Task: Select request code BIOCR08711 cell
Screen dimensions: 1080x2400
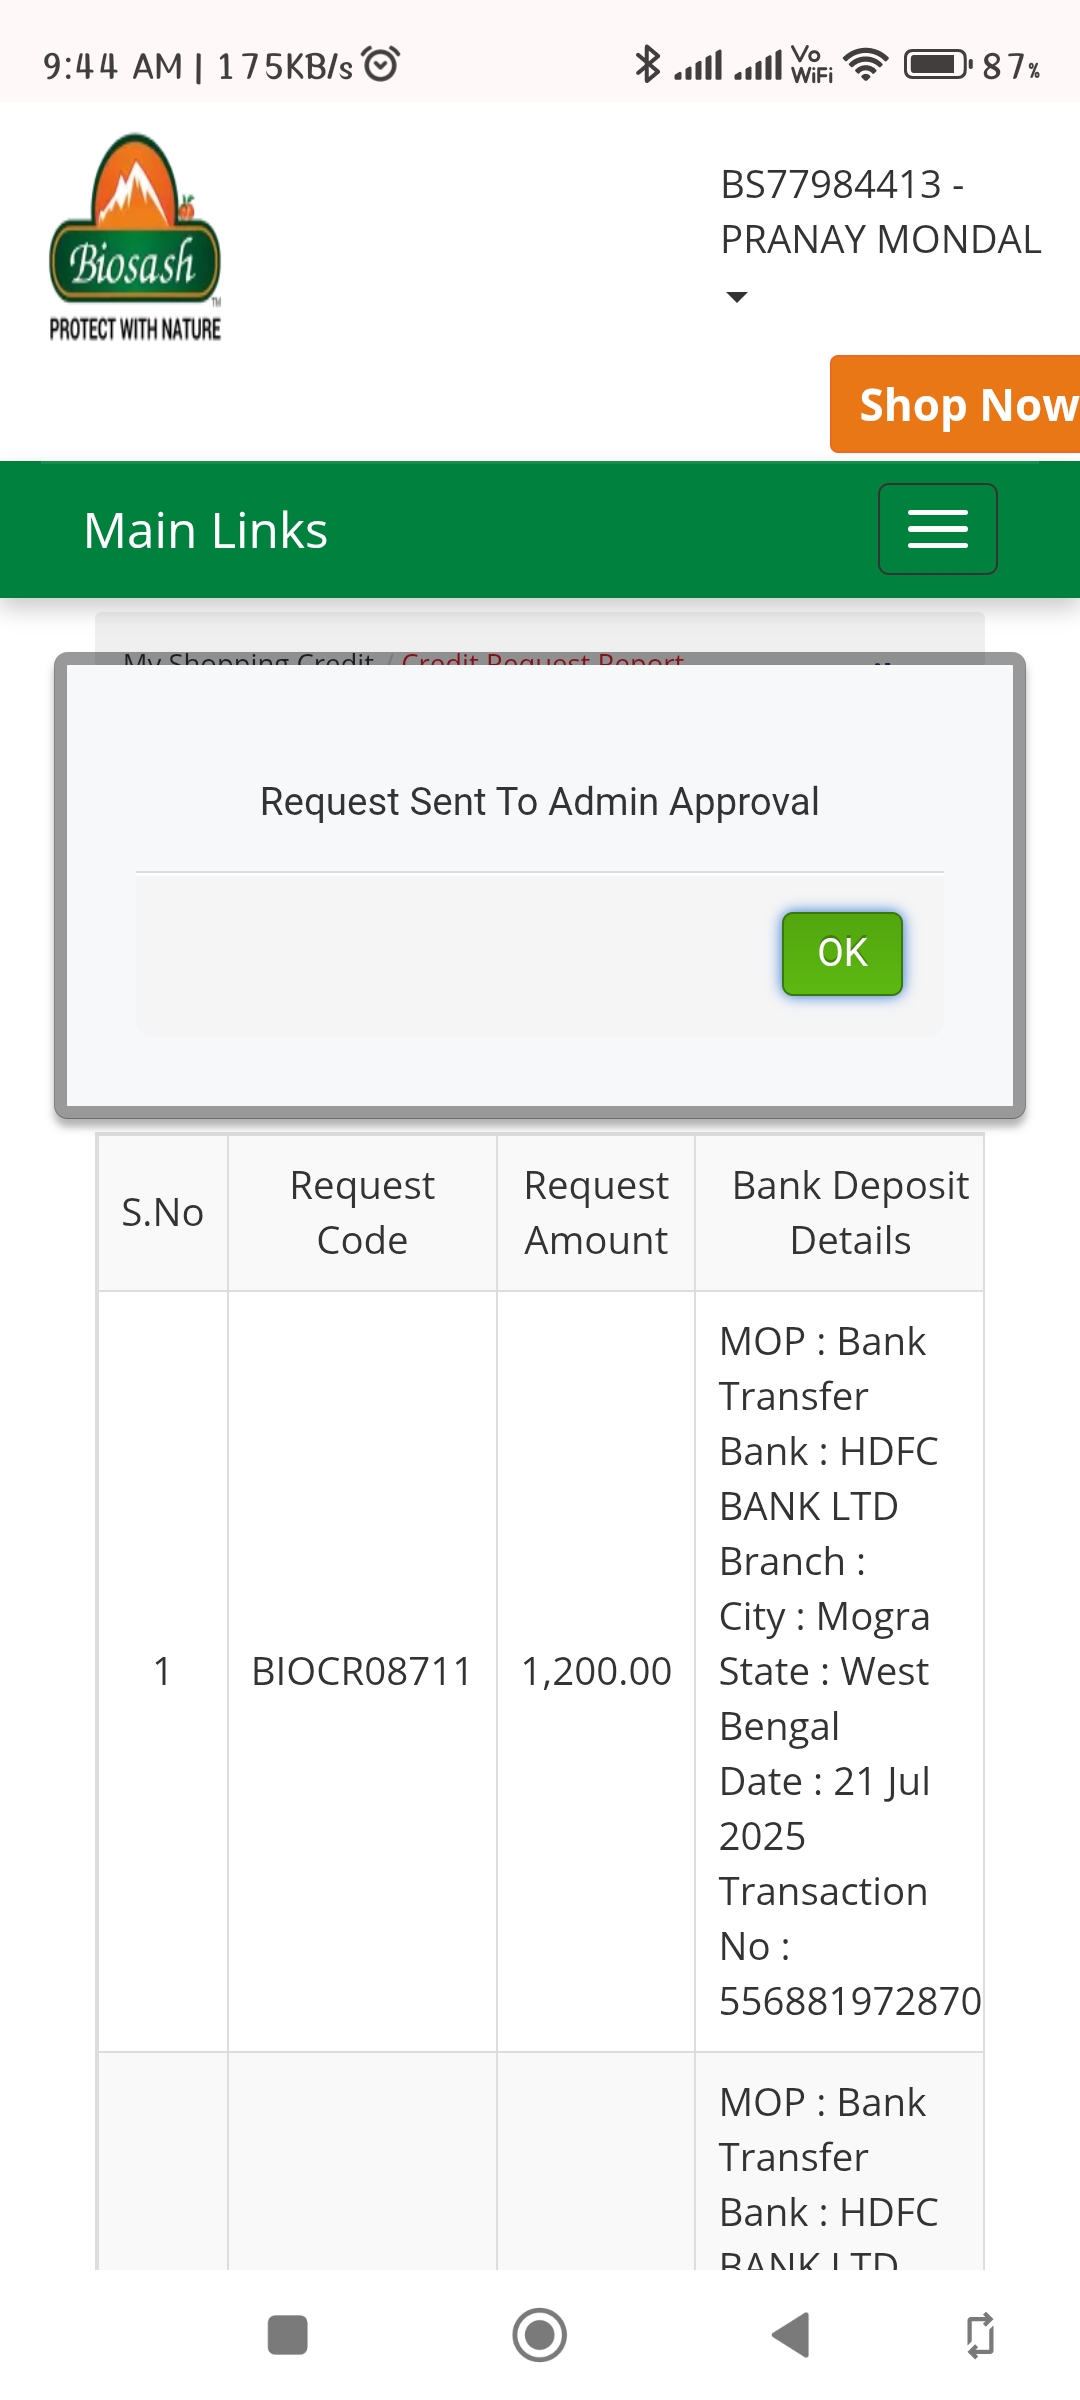Action: coord(362,1671)
